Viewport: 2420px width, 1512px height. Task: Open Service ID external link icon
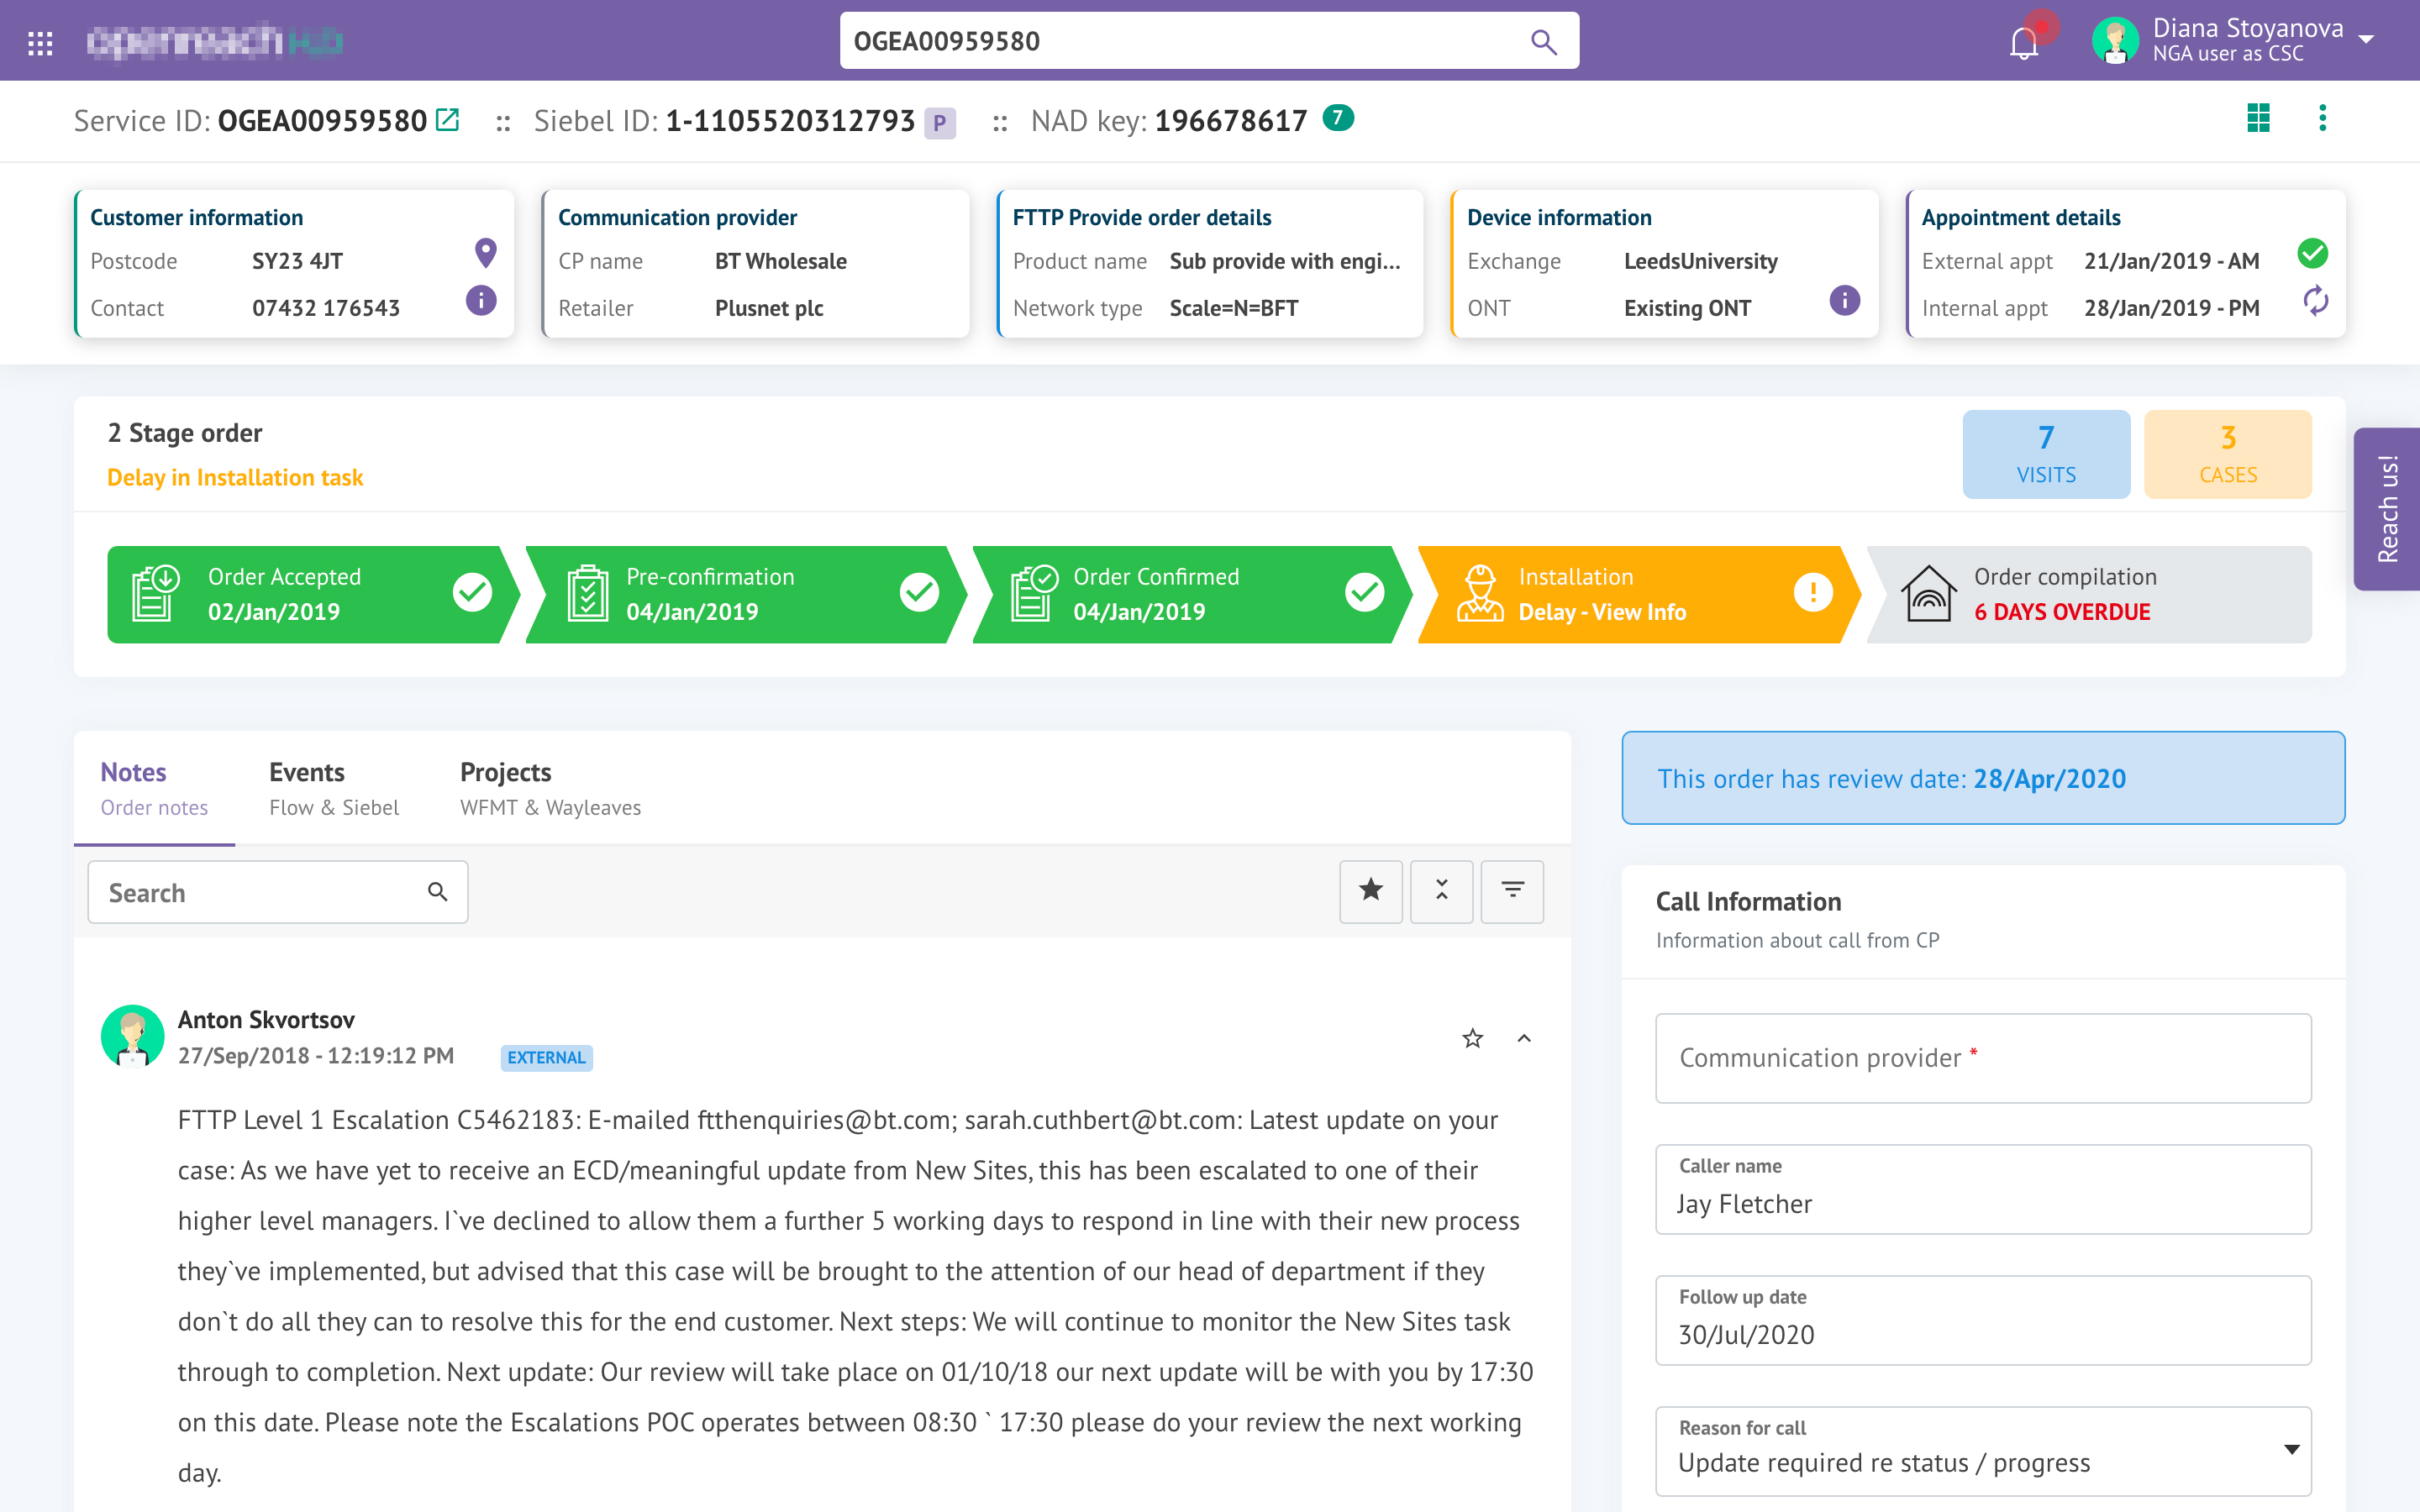[x=447, y=120]
